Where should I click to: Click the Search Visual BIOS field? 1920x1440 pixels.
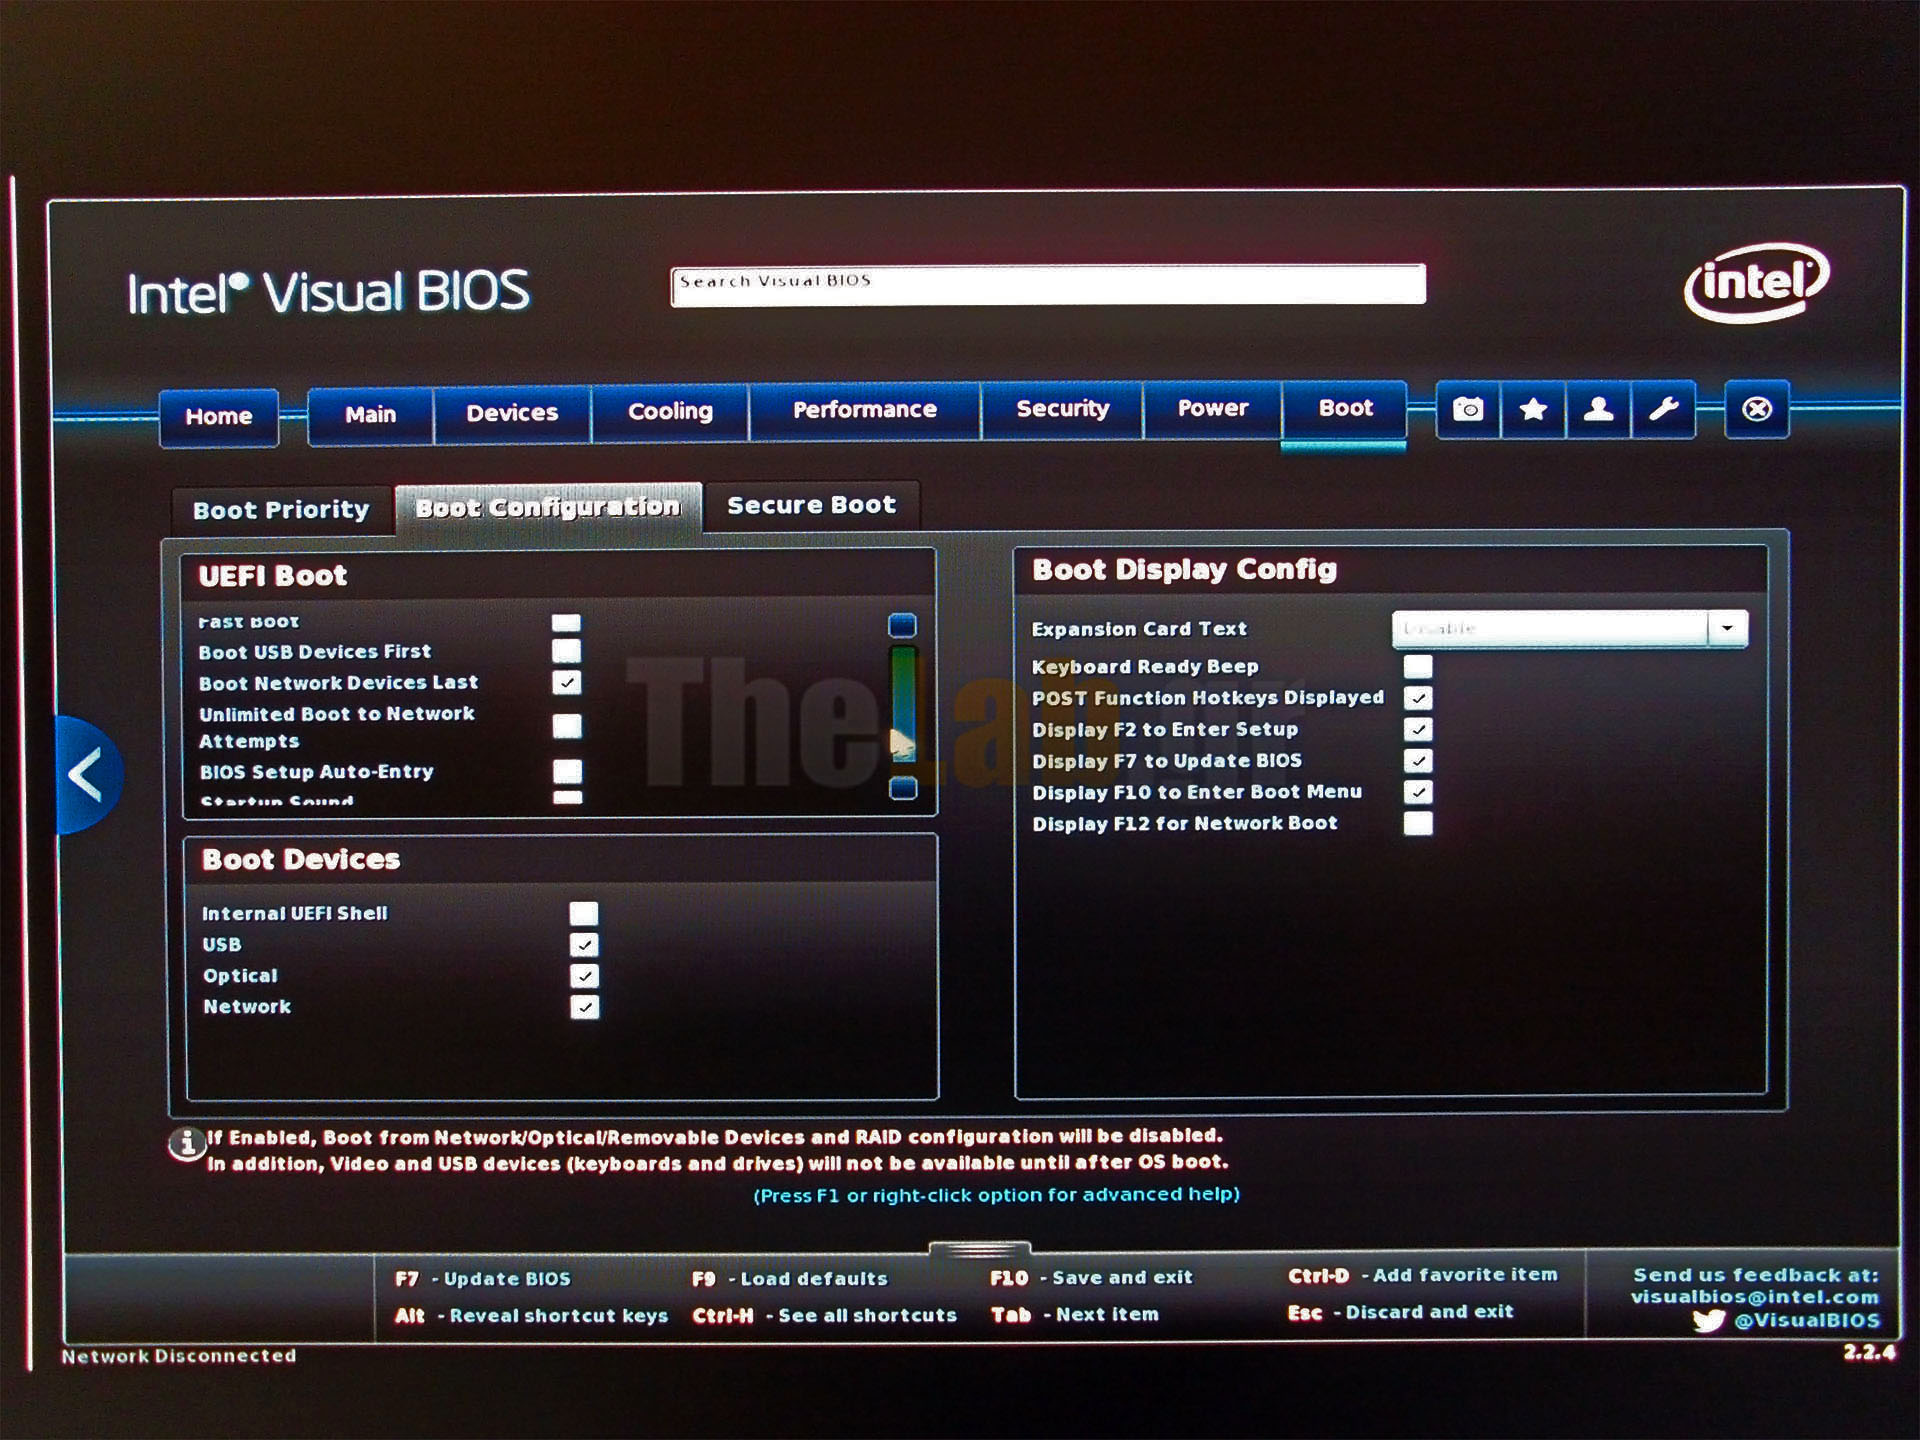click(x=1047, y=284)
